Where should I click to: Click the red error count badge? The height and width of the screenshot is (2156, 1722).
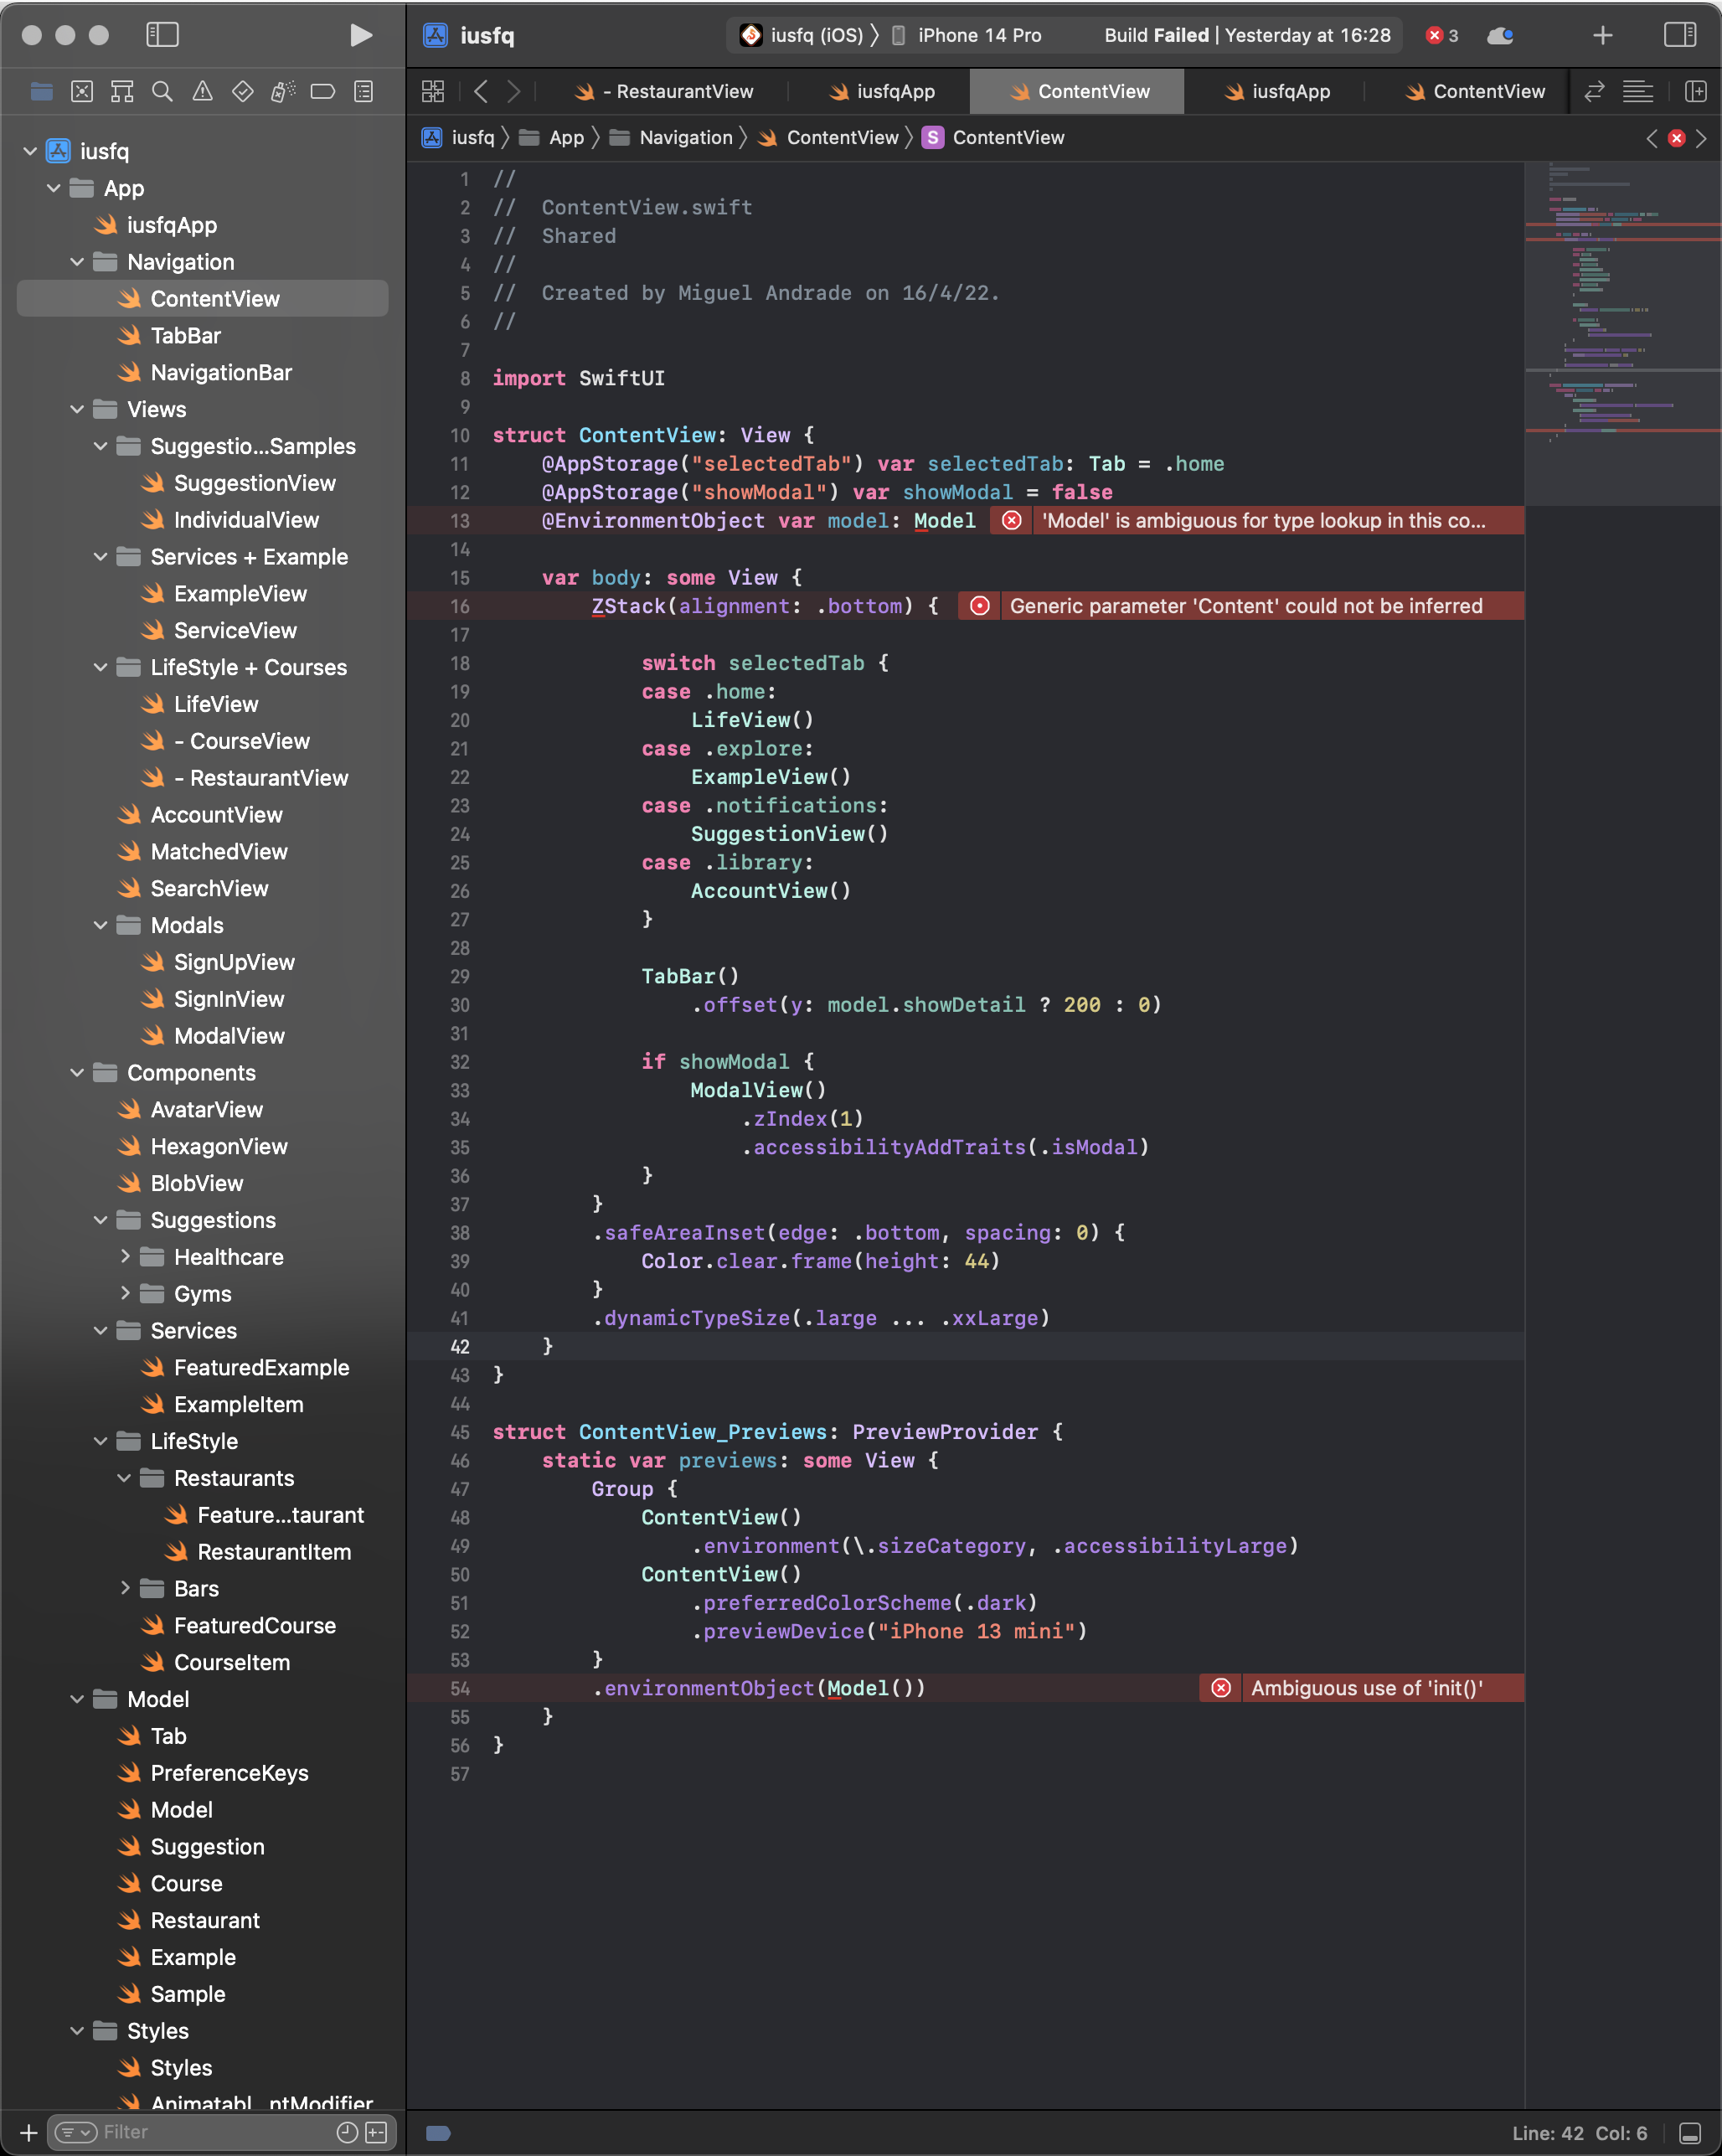tap(1442, 36)
